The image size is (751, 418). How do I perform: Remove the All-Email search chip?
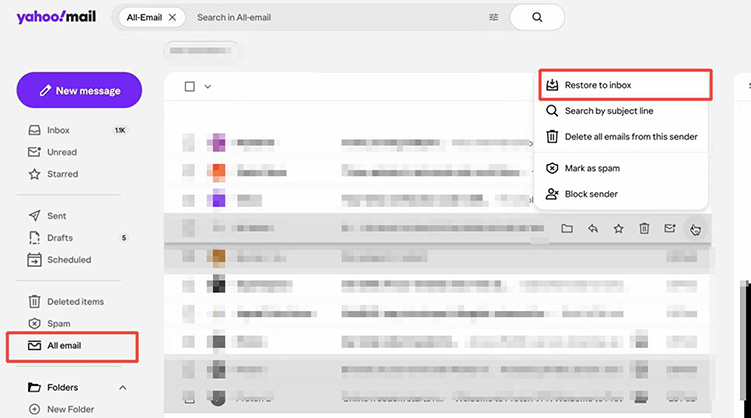point(172,17)
